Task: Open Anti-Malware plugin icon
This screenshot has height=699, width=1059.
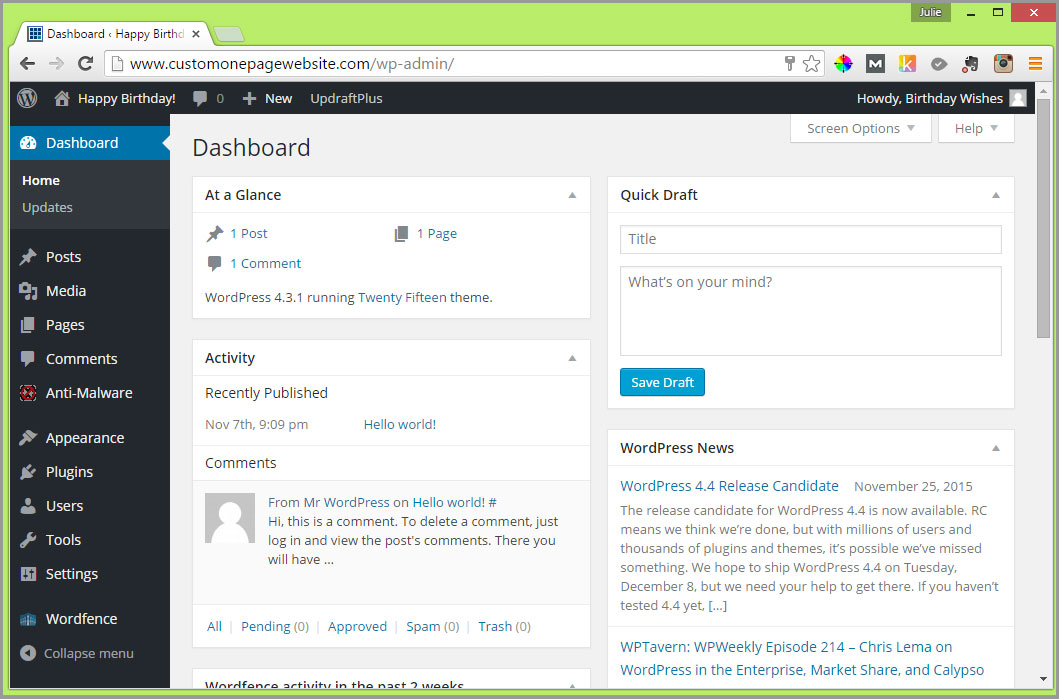Action: pyautogui.click(x=28, y=393)
